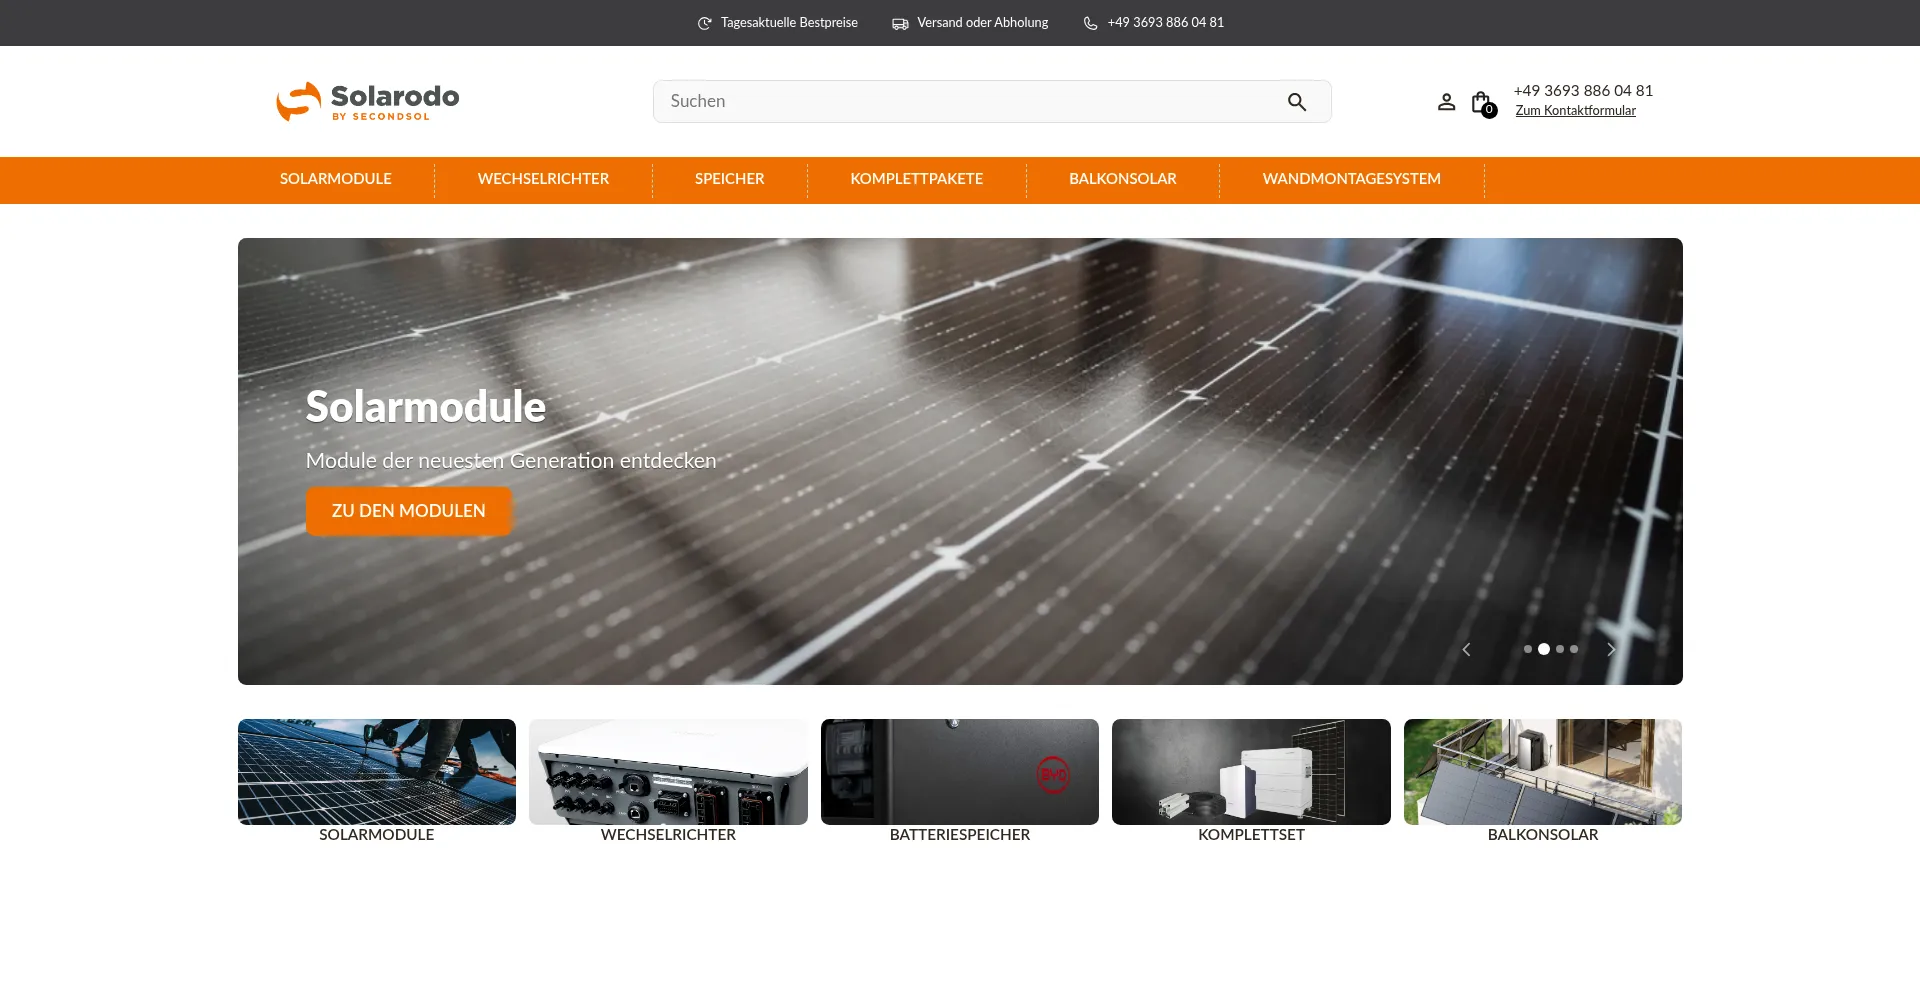Select the third carousel pagination dot
This screenshot has width=1920, height=993.
click(x=1558, y=649)
